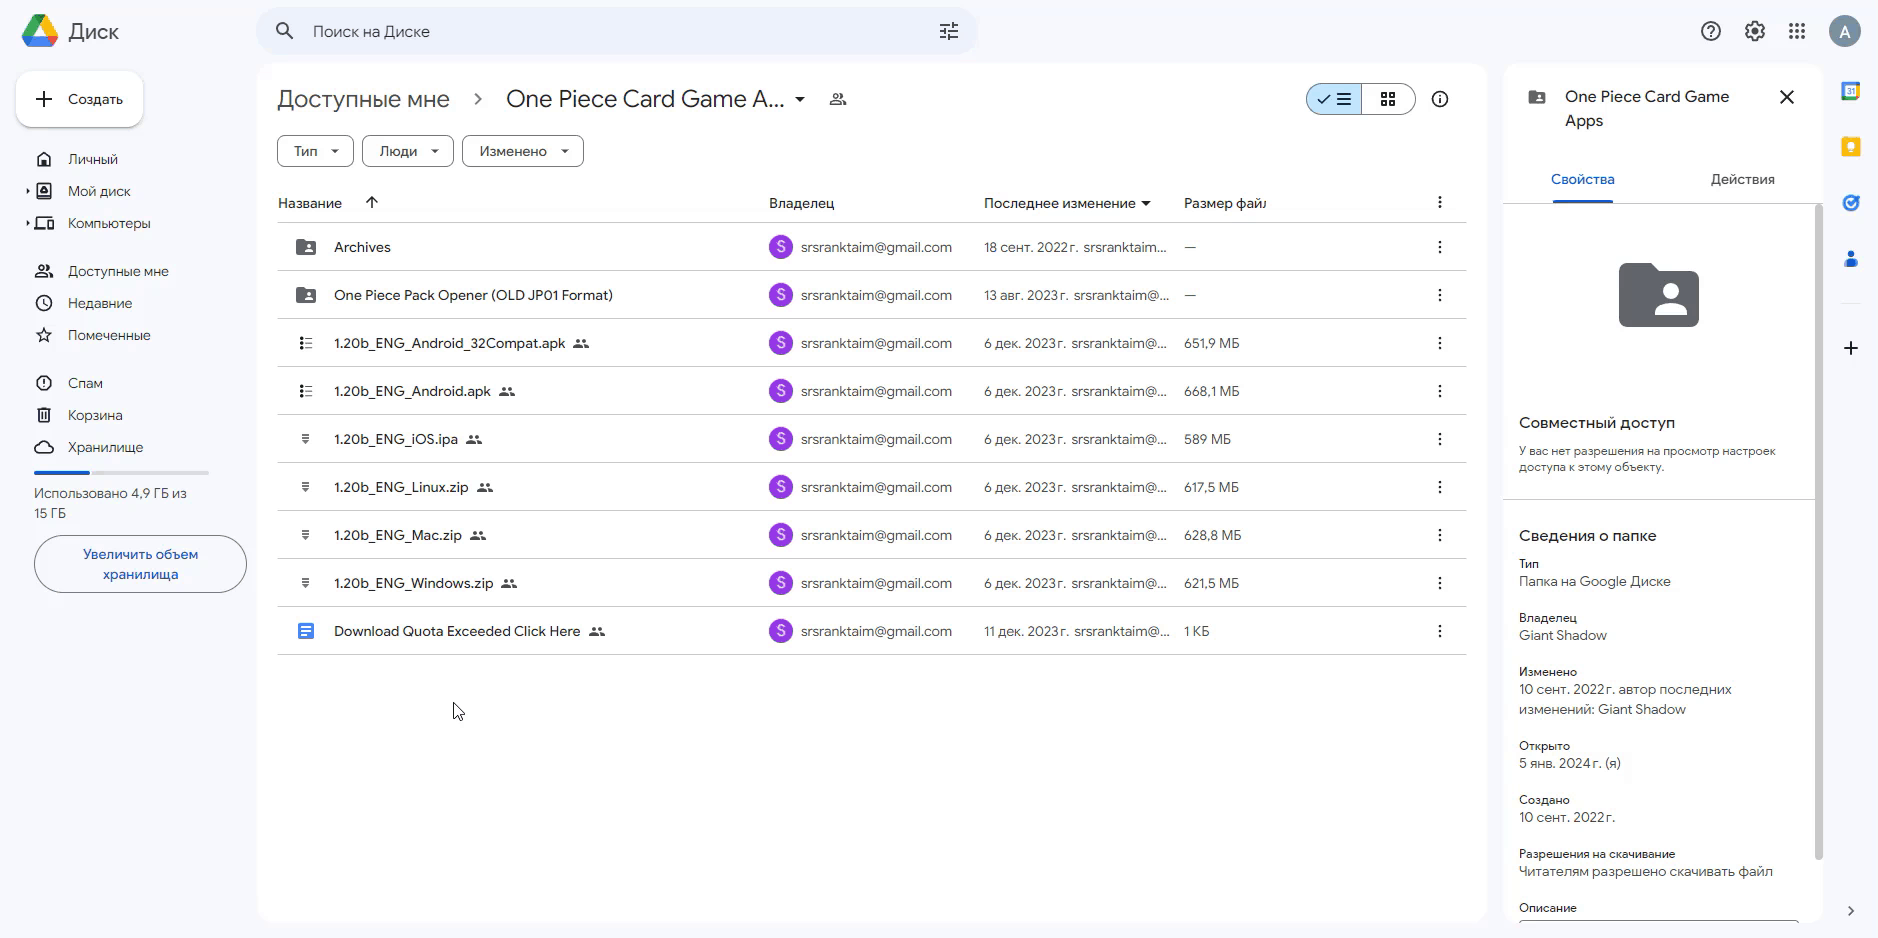This screenshot has width=1878, height=938.
Task: Click the folder thumbnail in details panel
Action: [1658, 295]
